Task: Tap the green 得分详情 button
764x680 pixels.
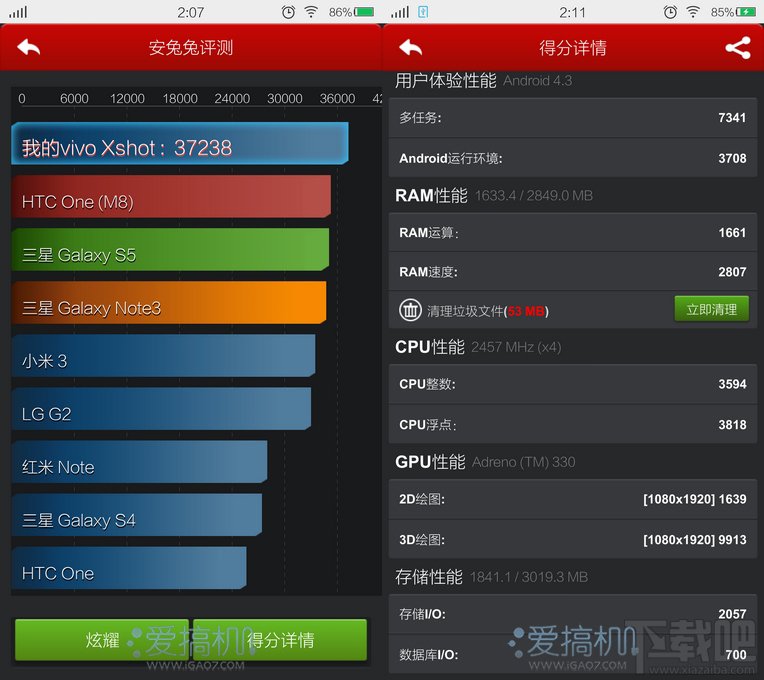Action: pos(280,640)
